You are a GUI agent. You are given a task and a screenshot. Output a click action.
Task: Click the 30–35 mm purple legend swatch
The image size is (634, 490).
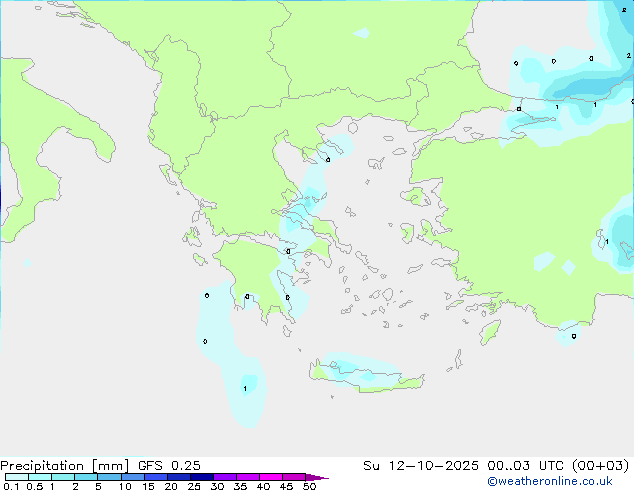[225, 477]
